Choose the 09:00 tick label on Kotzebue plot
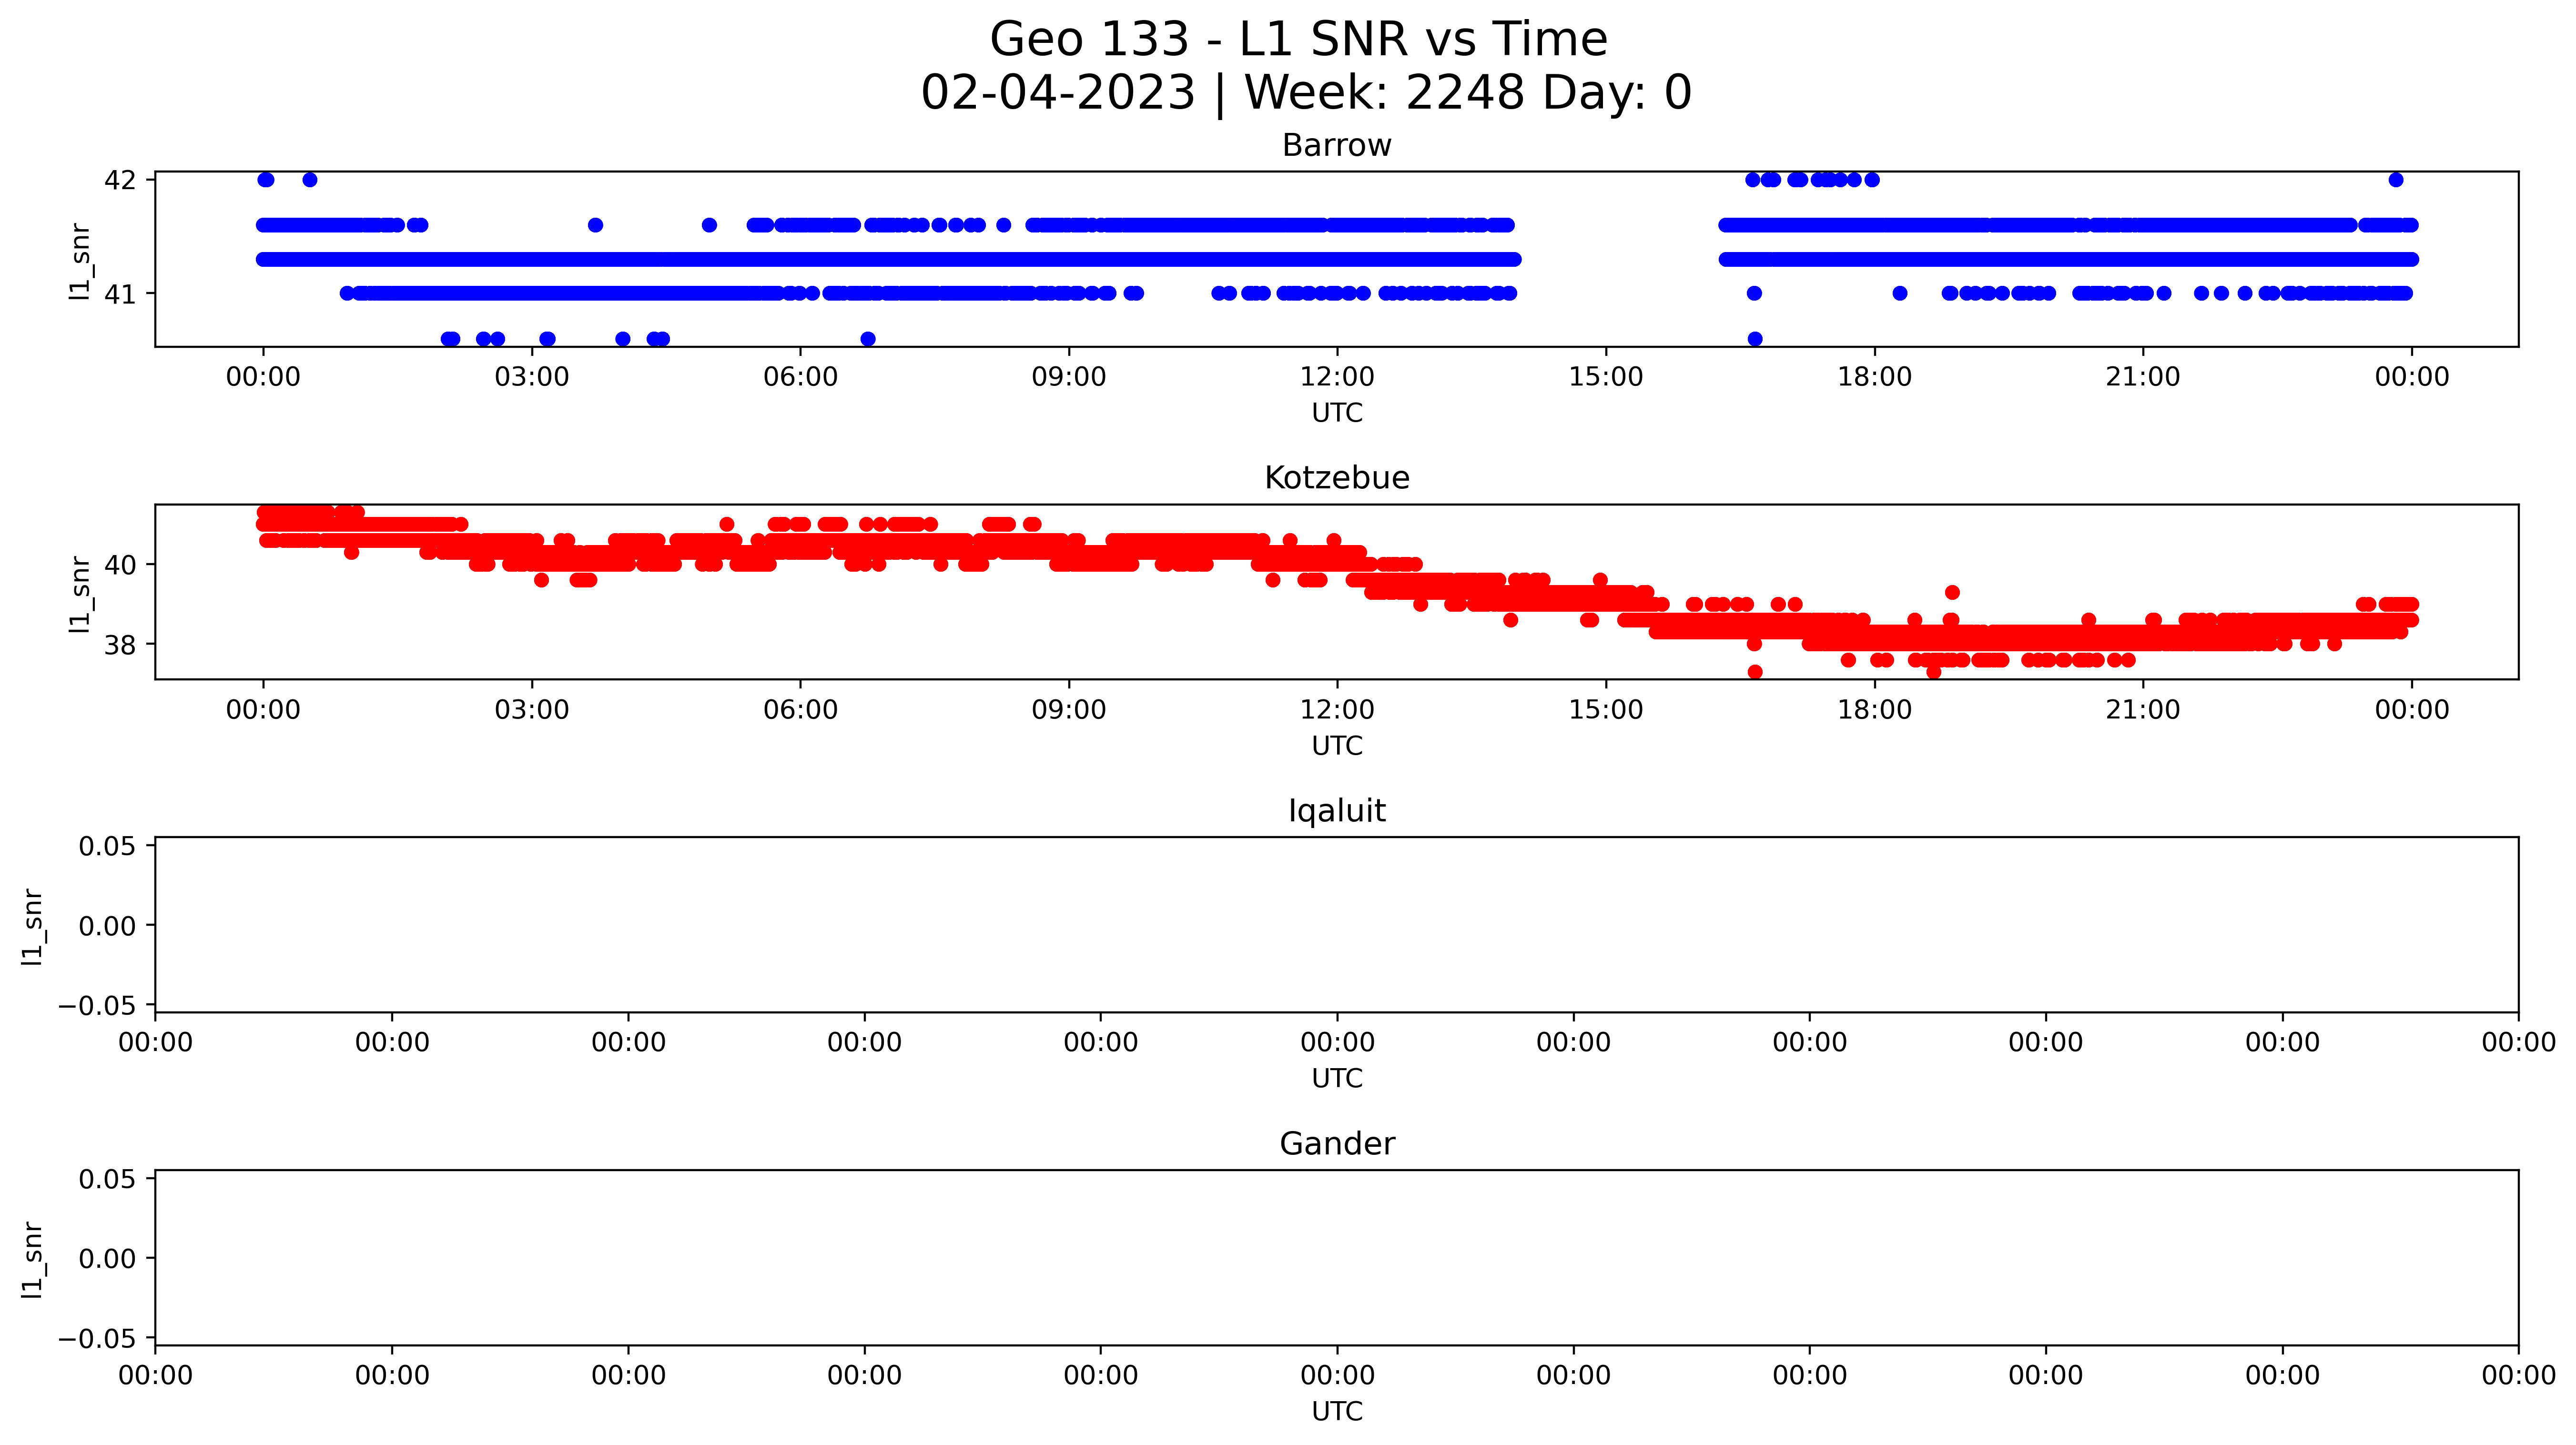This screenshot has height=1445, width=2576. [x=1069, y=710]
